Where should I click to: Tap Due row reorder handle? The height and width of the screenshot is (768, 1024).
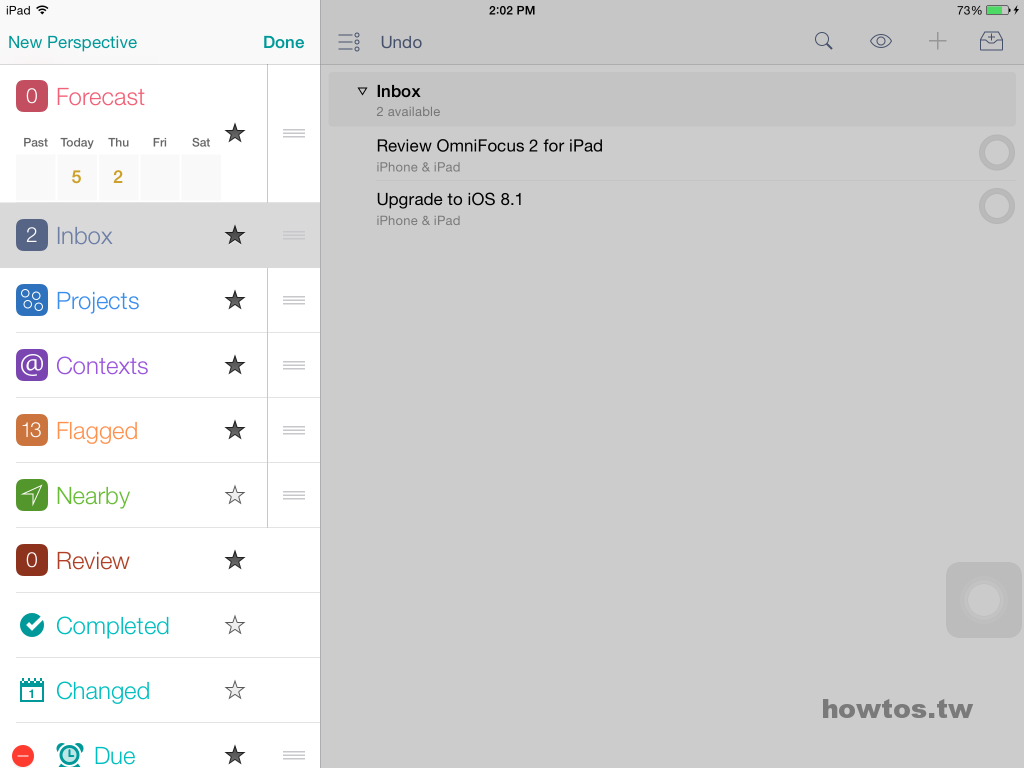(294, 755)
